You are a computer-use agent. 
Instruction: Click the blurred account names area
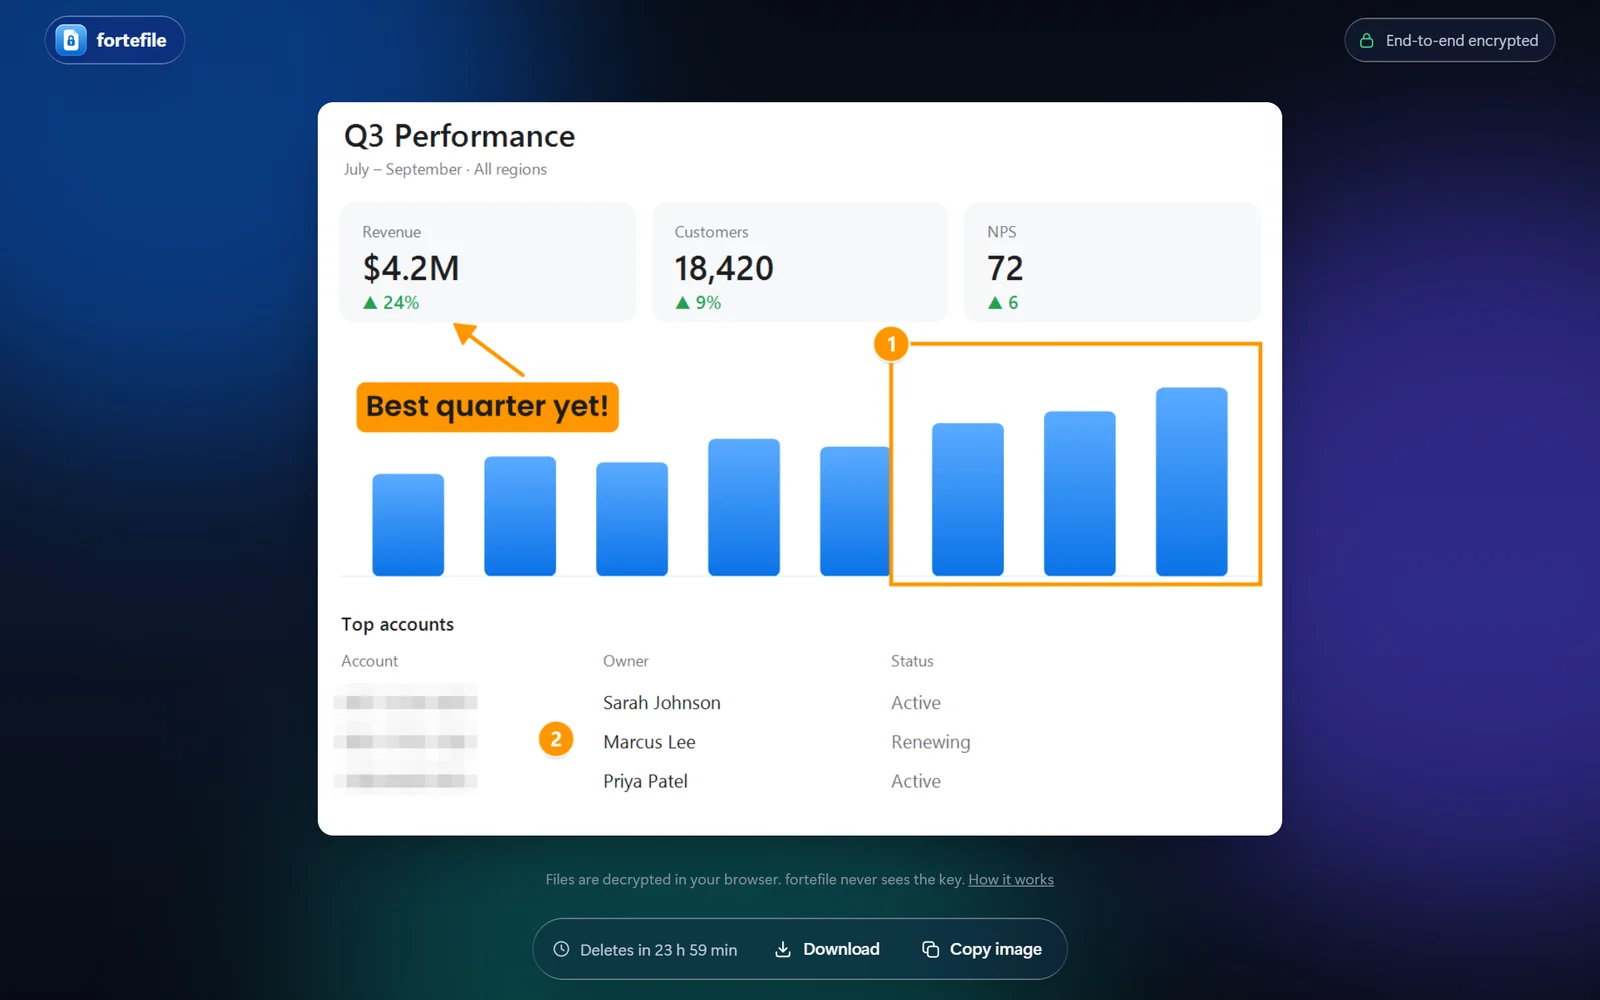(x=406, y=740)
